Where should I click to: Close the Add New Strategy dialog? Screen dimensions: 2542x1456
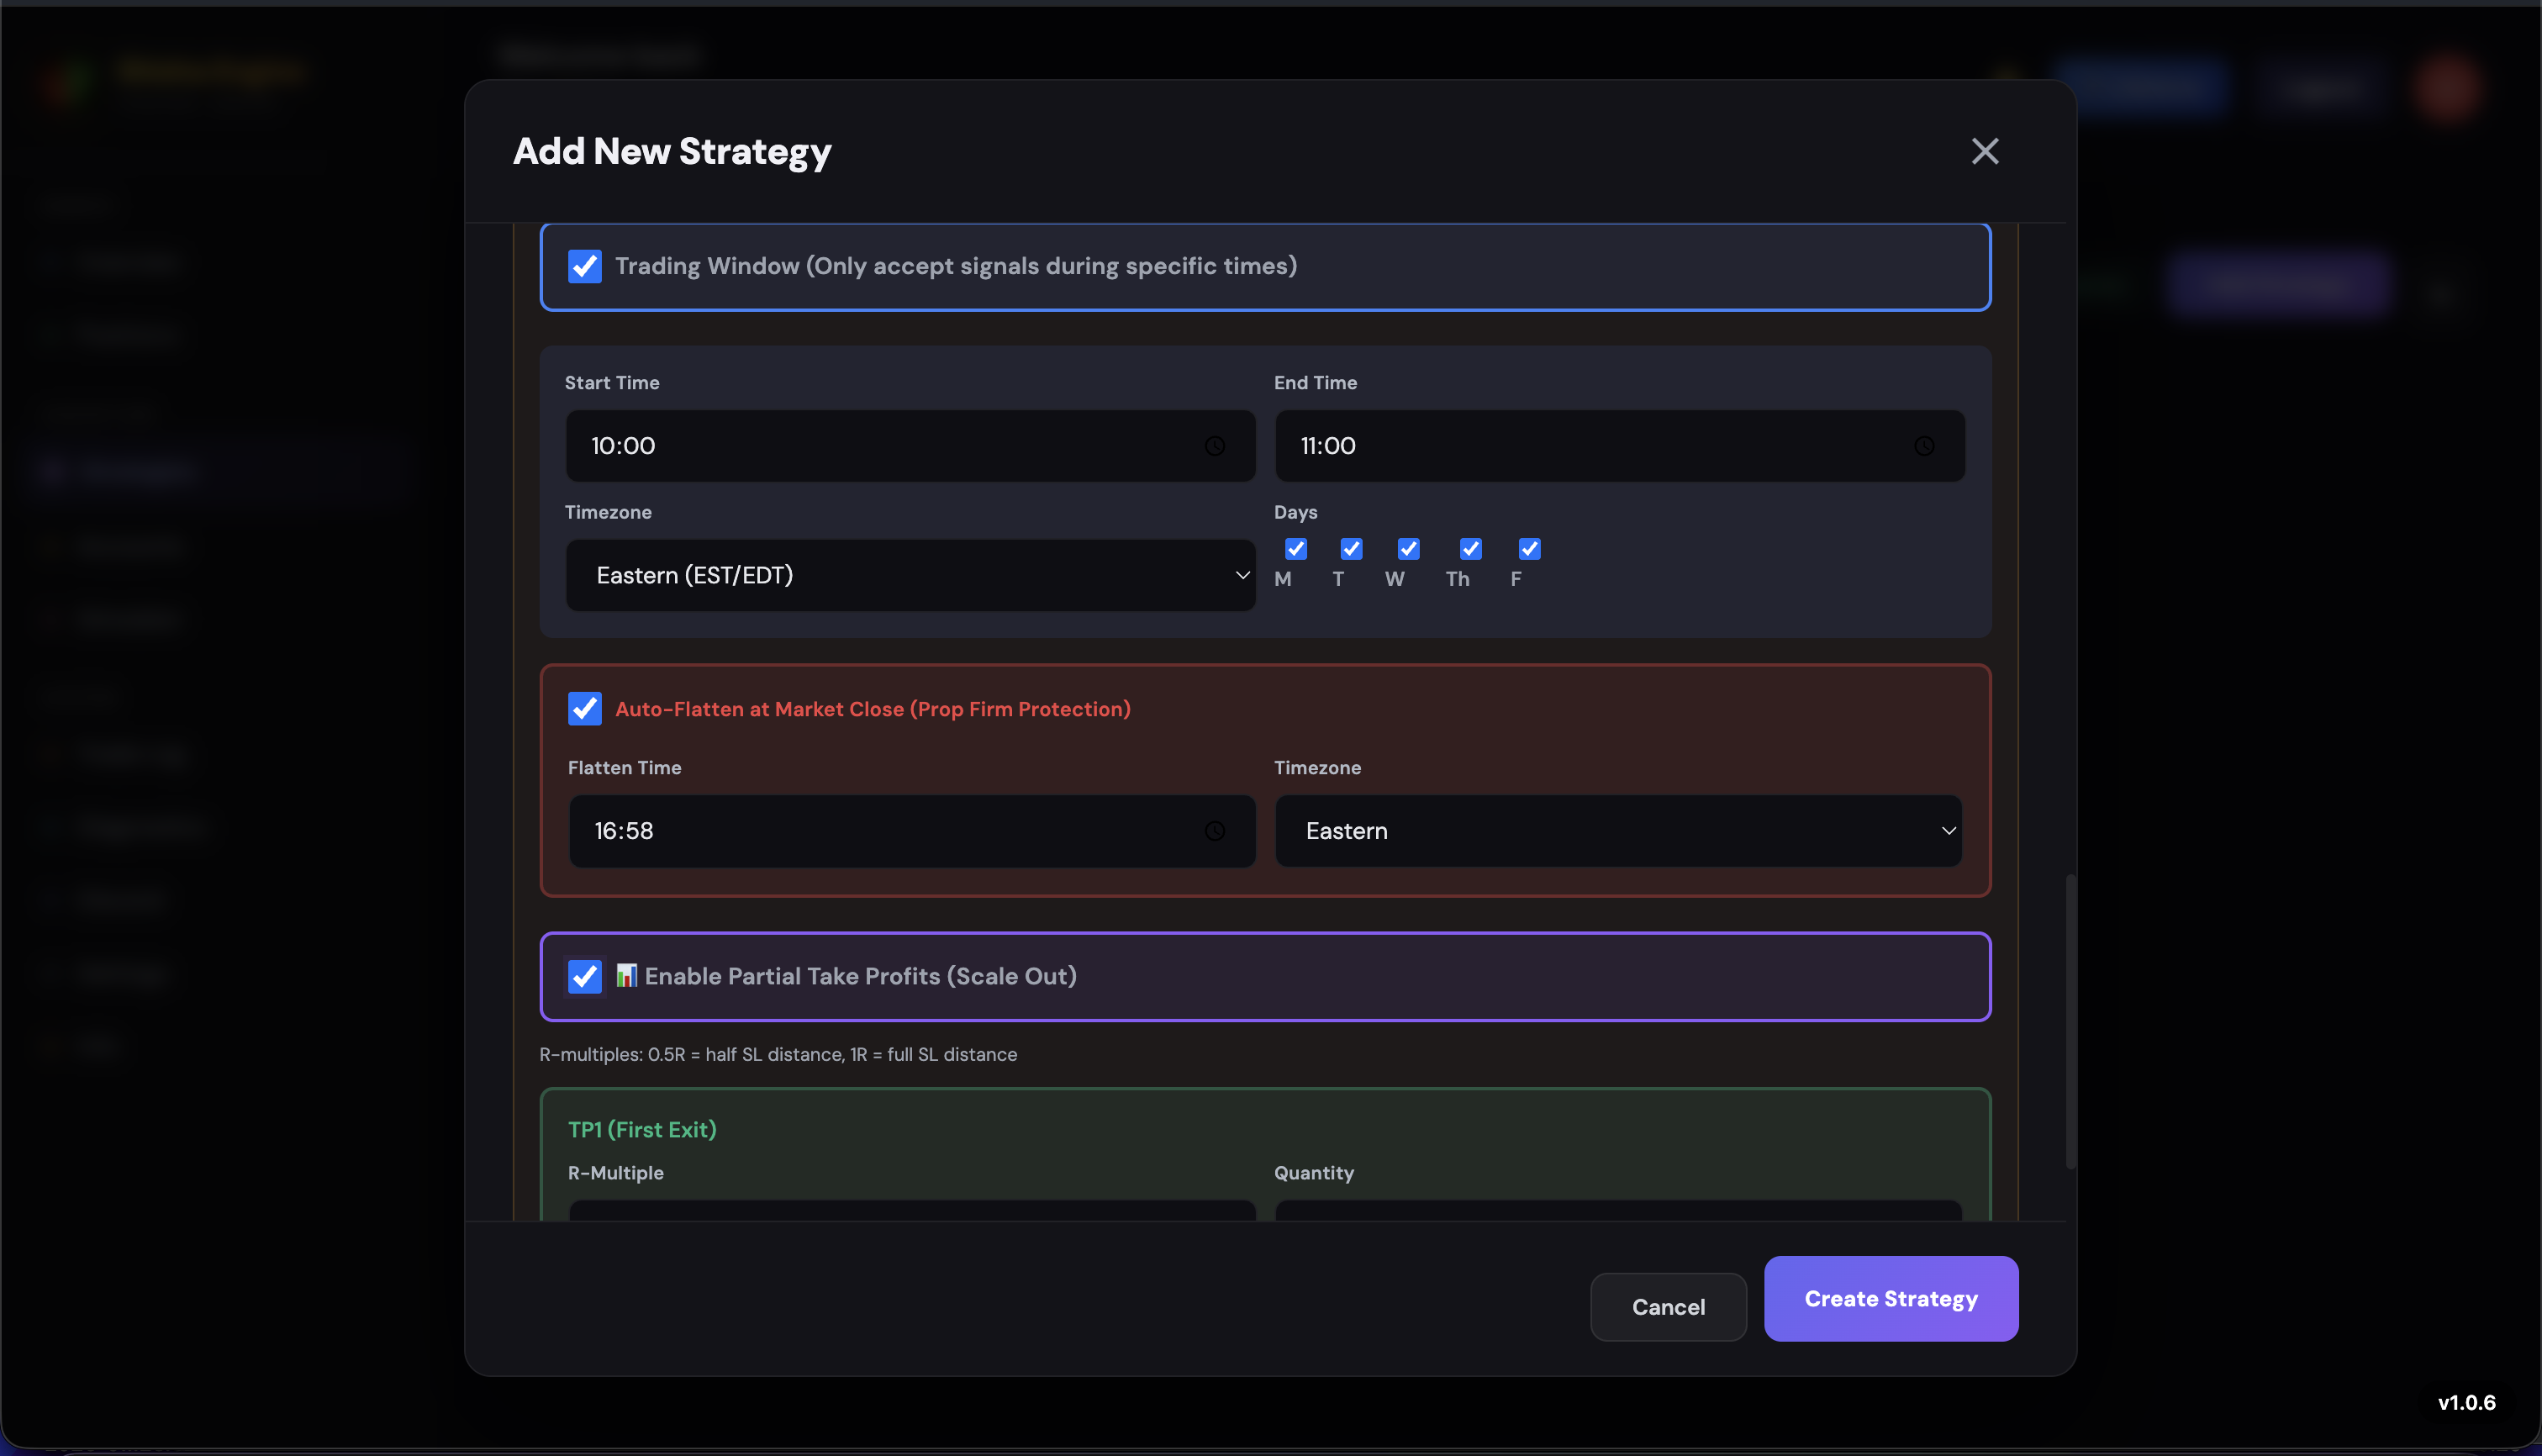[x=1984, y=151]
